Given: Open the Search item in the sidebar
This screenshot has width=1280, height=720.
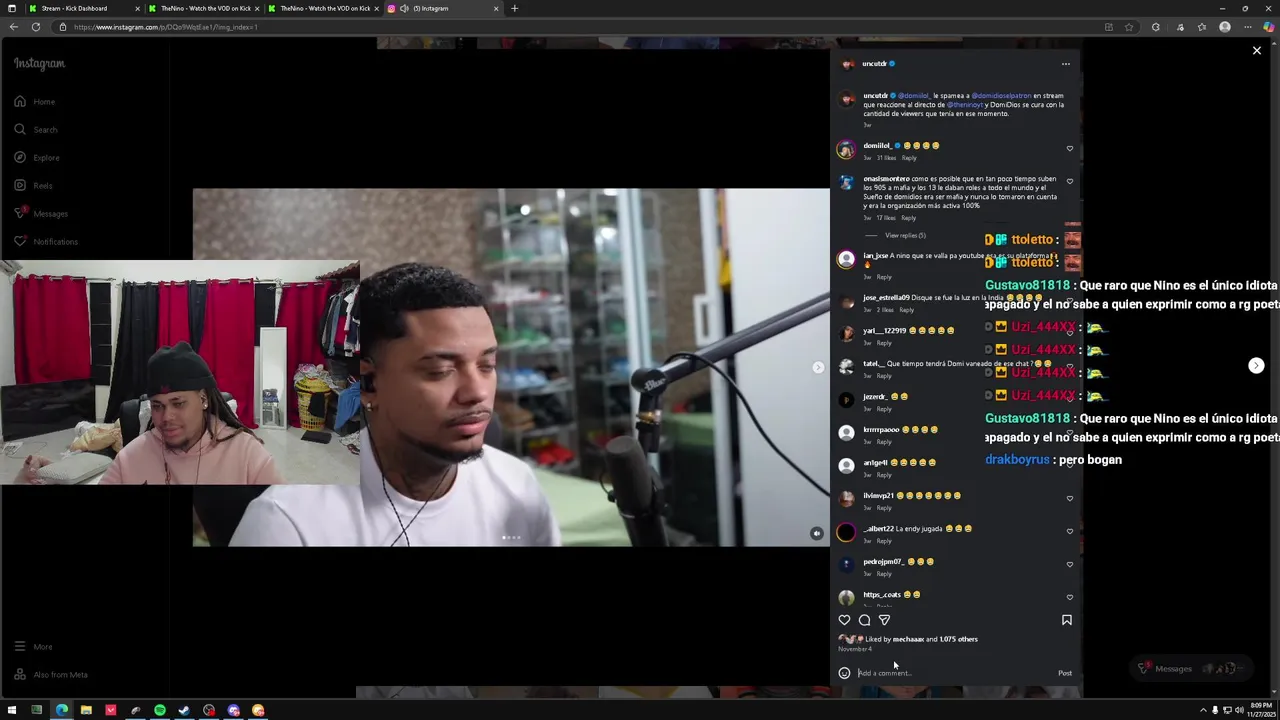Looking at the screenshot, I should click(x=35, y=129).
